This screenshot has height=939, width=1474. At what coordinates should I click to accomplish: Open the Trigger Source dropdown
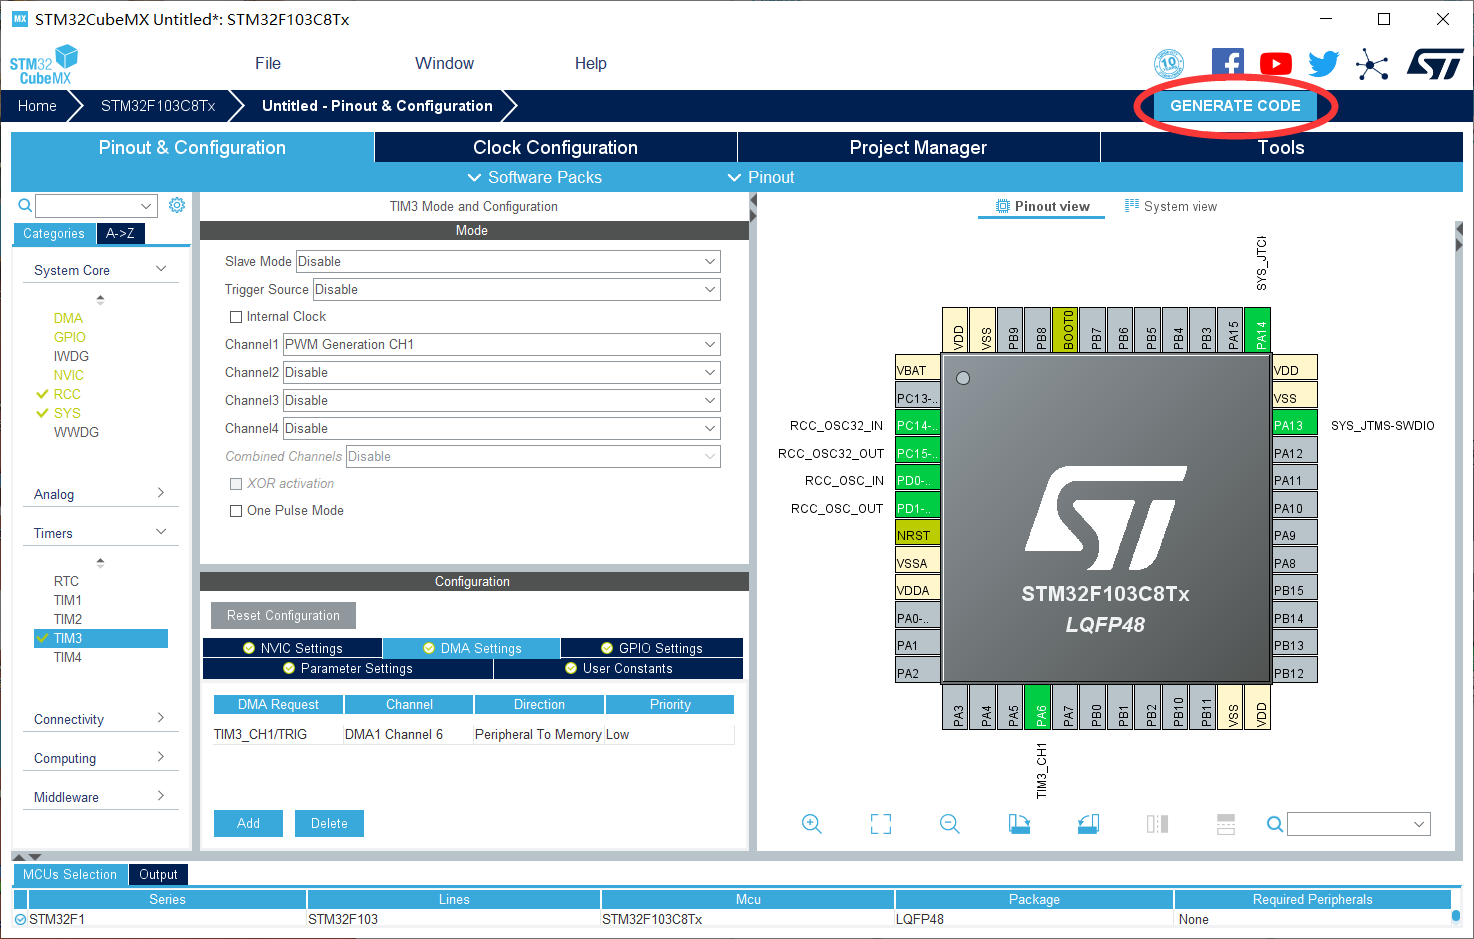517,290
